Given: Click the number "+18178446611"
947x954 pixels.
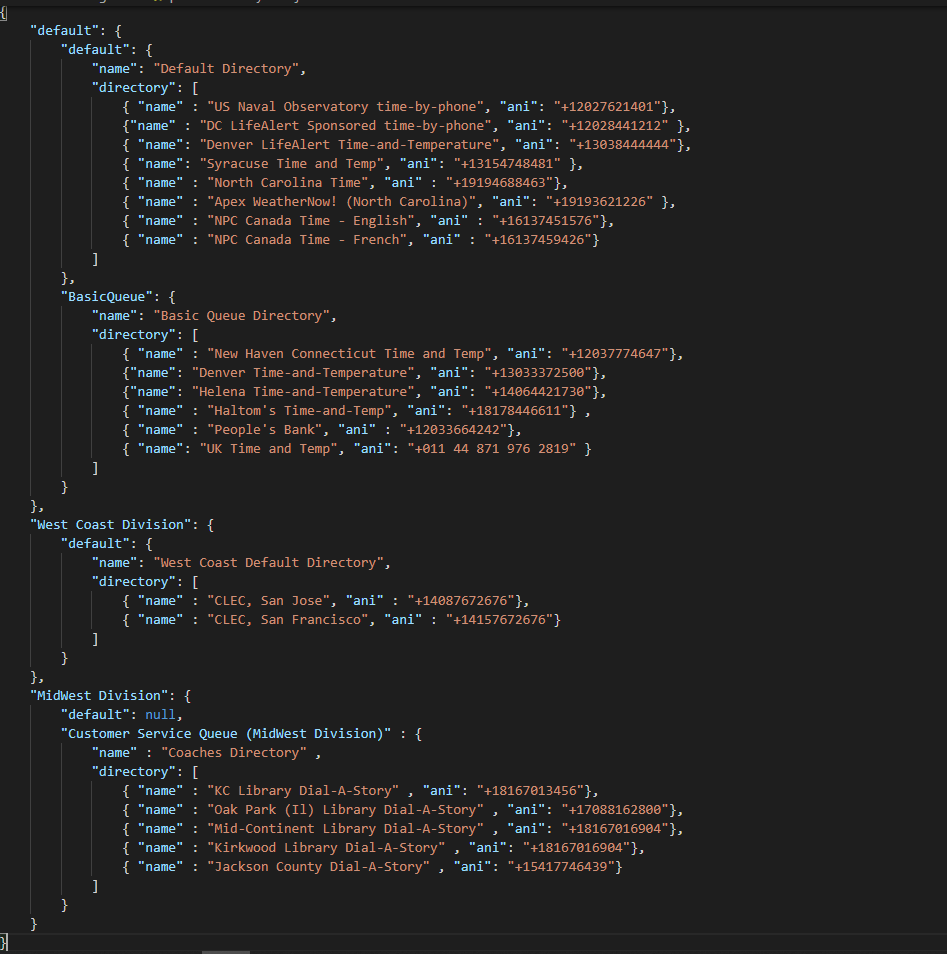Looking at the screenshot, I should [514, 411].
